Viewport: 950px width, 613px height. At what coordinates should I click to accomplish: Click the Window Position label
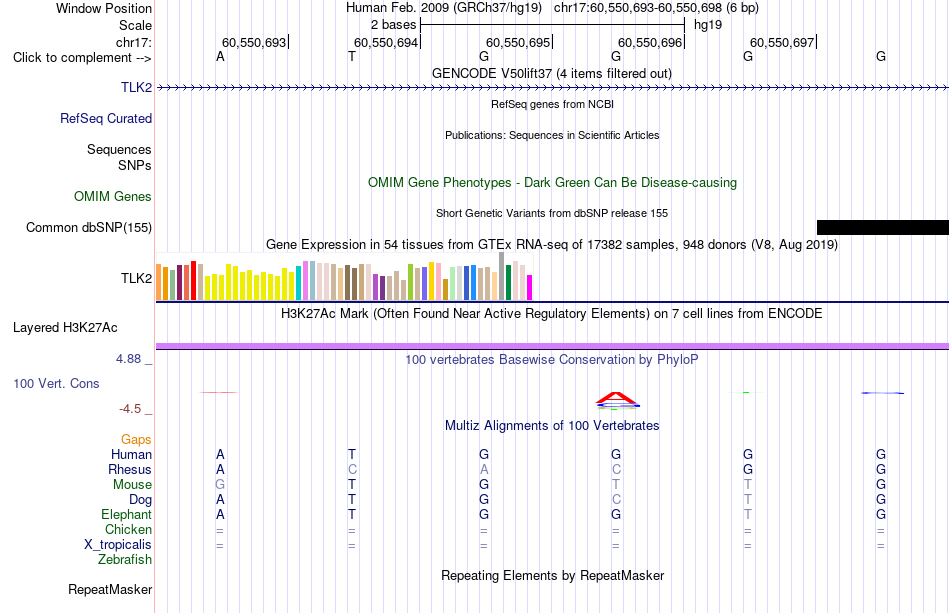point(104,8)
